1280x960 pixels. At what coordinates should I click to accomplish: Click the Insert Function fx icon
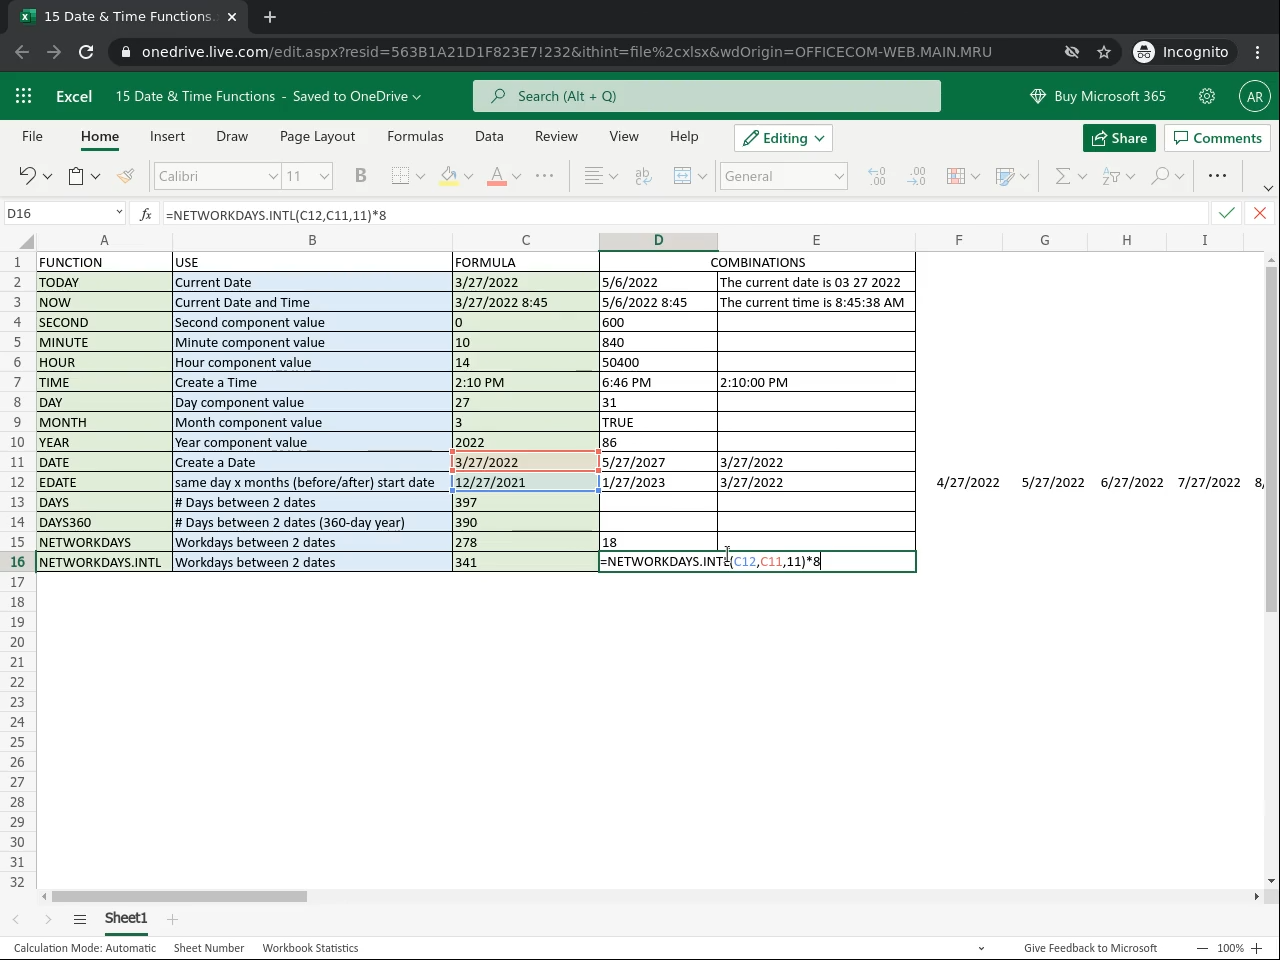146,214
